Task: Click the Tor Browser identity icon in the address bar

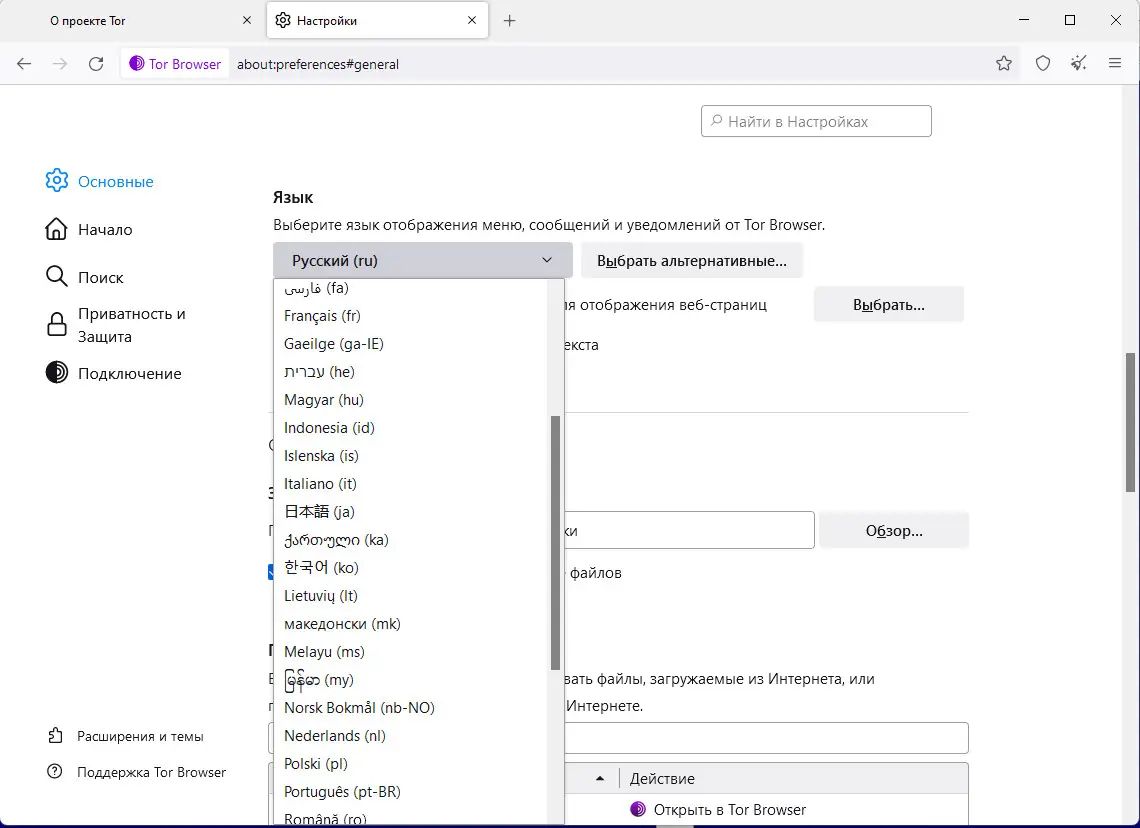Action: tap(175, 64)
